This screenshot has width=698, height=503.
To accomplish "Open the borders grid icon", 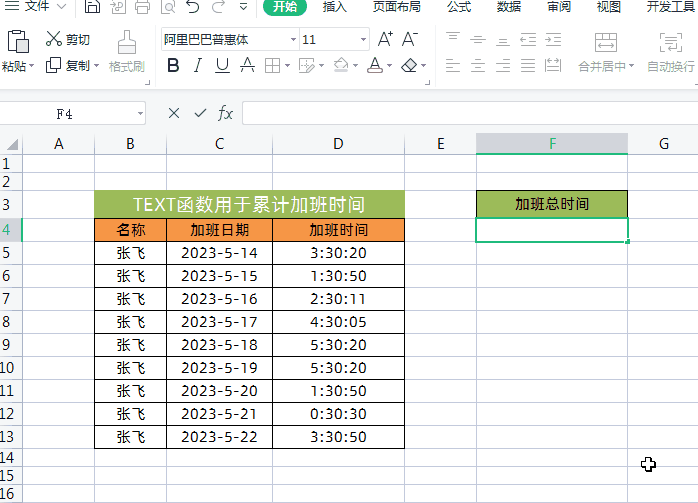I will pyautogui.click(x=272, y=65).
